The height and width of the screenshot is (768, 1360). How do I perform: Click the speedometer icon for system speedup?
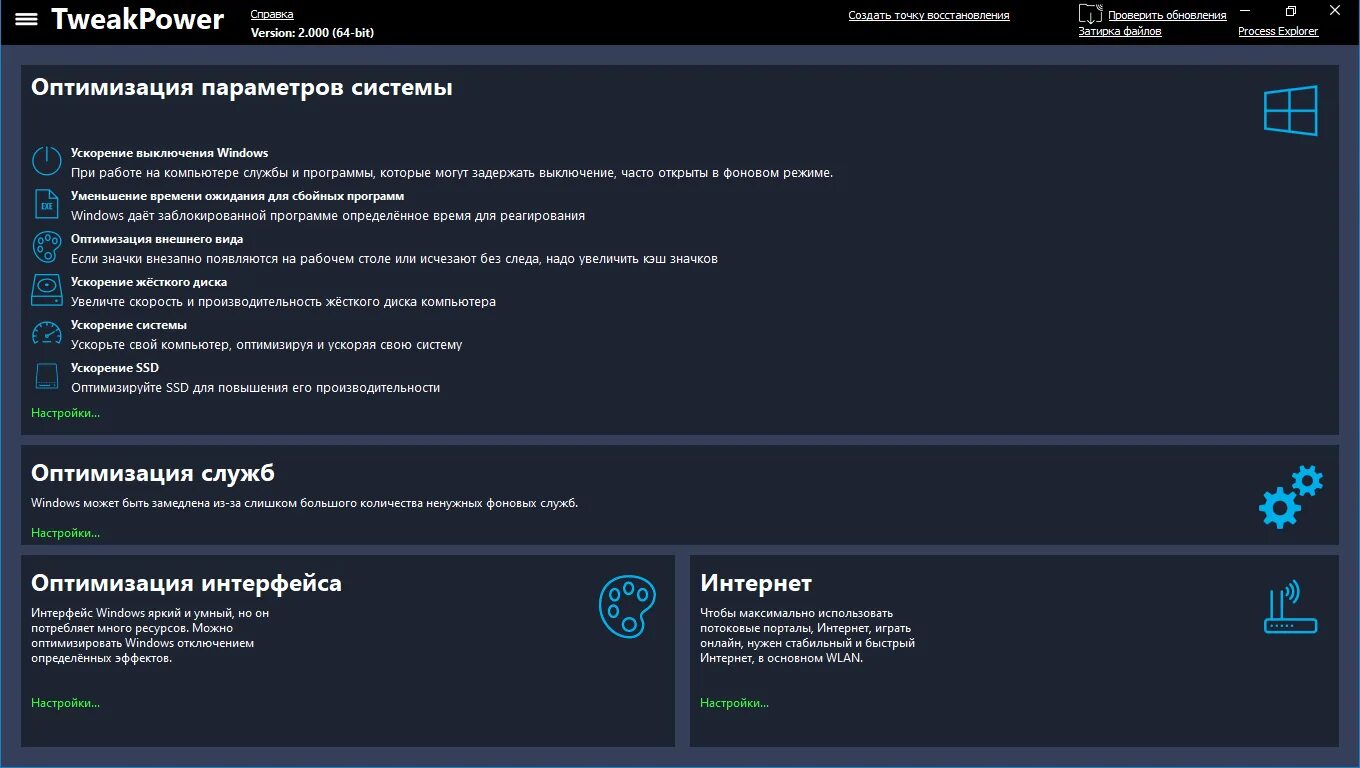click(x=47, y=333)
